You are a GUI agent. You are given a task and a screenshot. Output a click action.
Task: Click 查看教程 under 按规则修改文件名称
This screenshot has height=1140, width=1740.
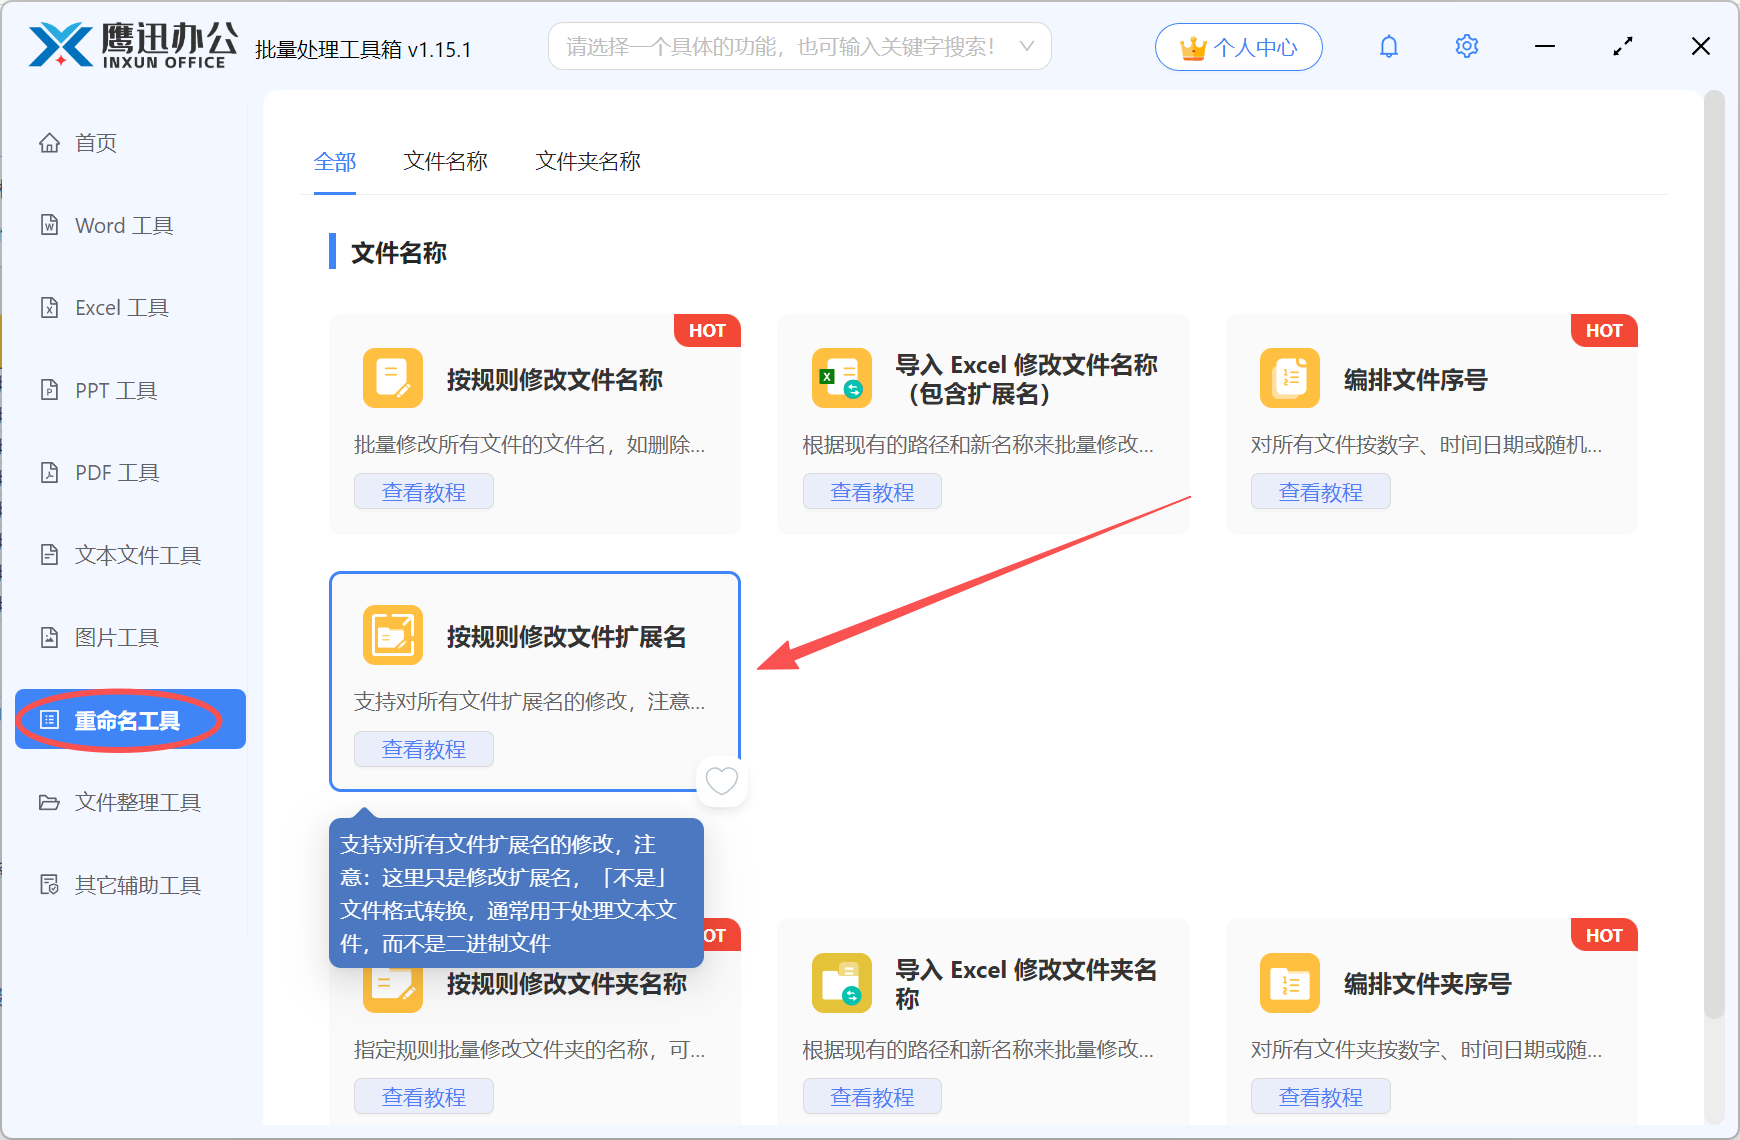[x=424, y=492]
